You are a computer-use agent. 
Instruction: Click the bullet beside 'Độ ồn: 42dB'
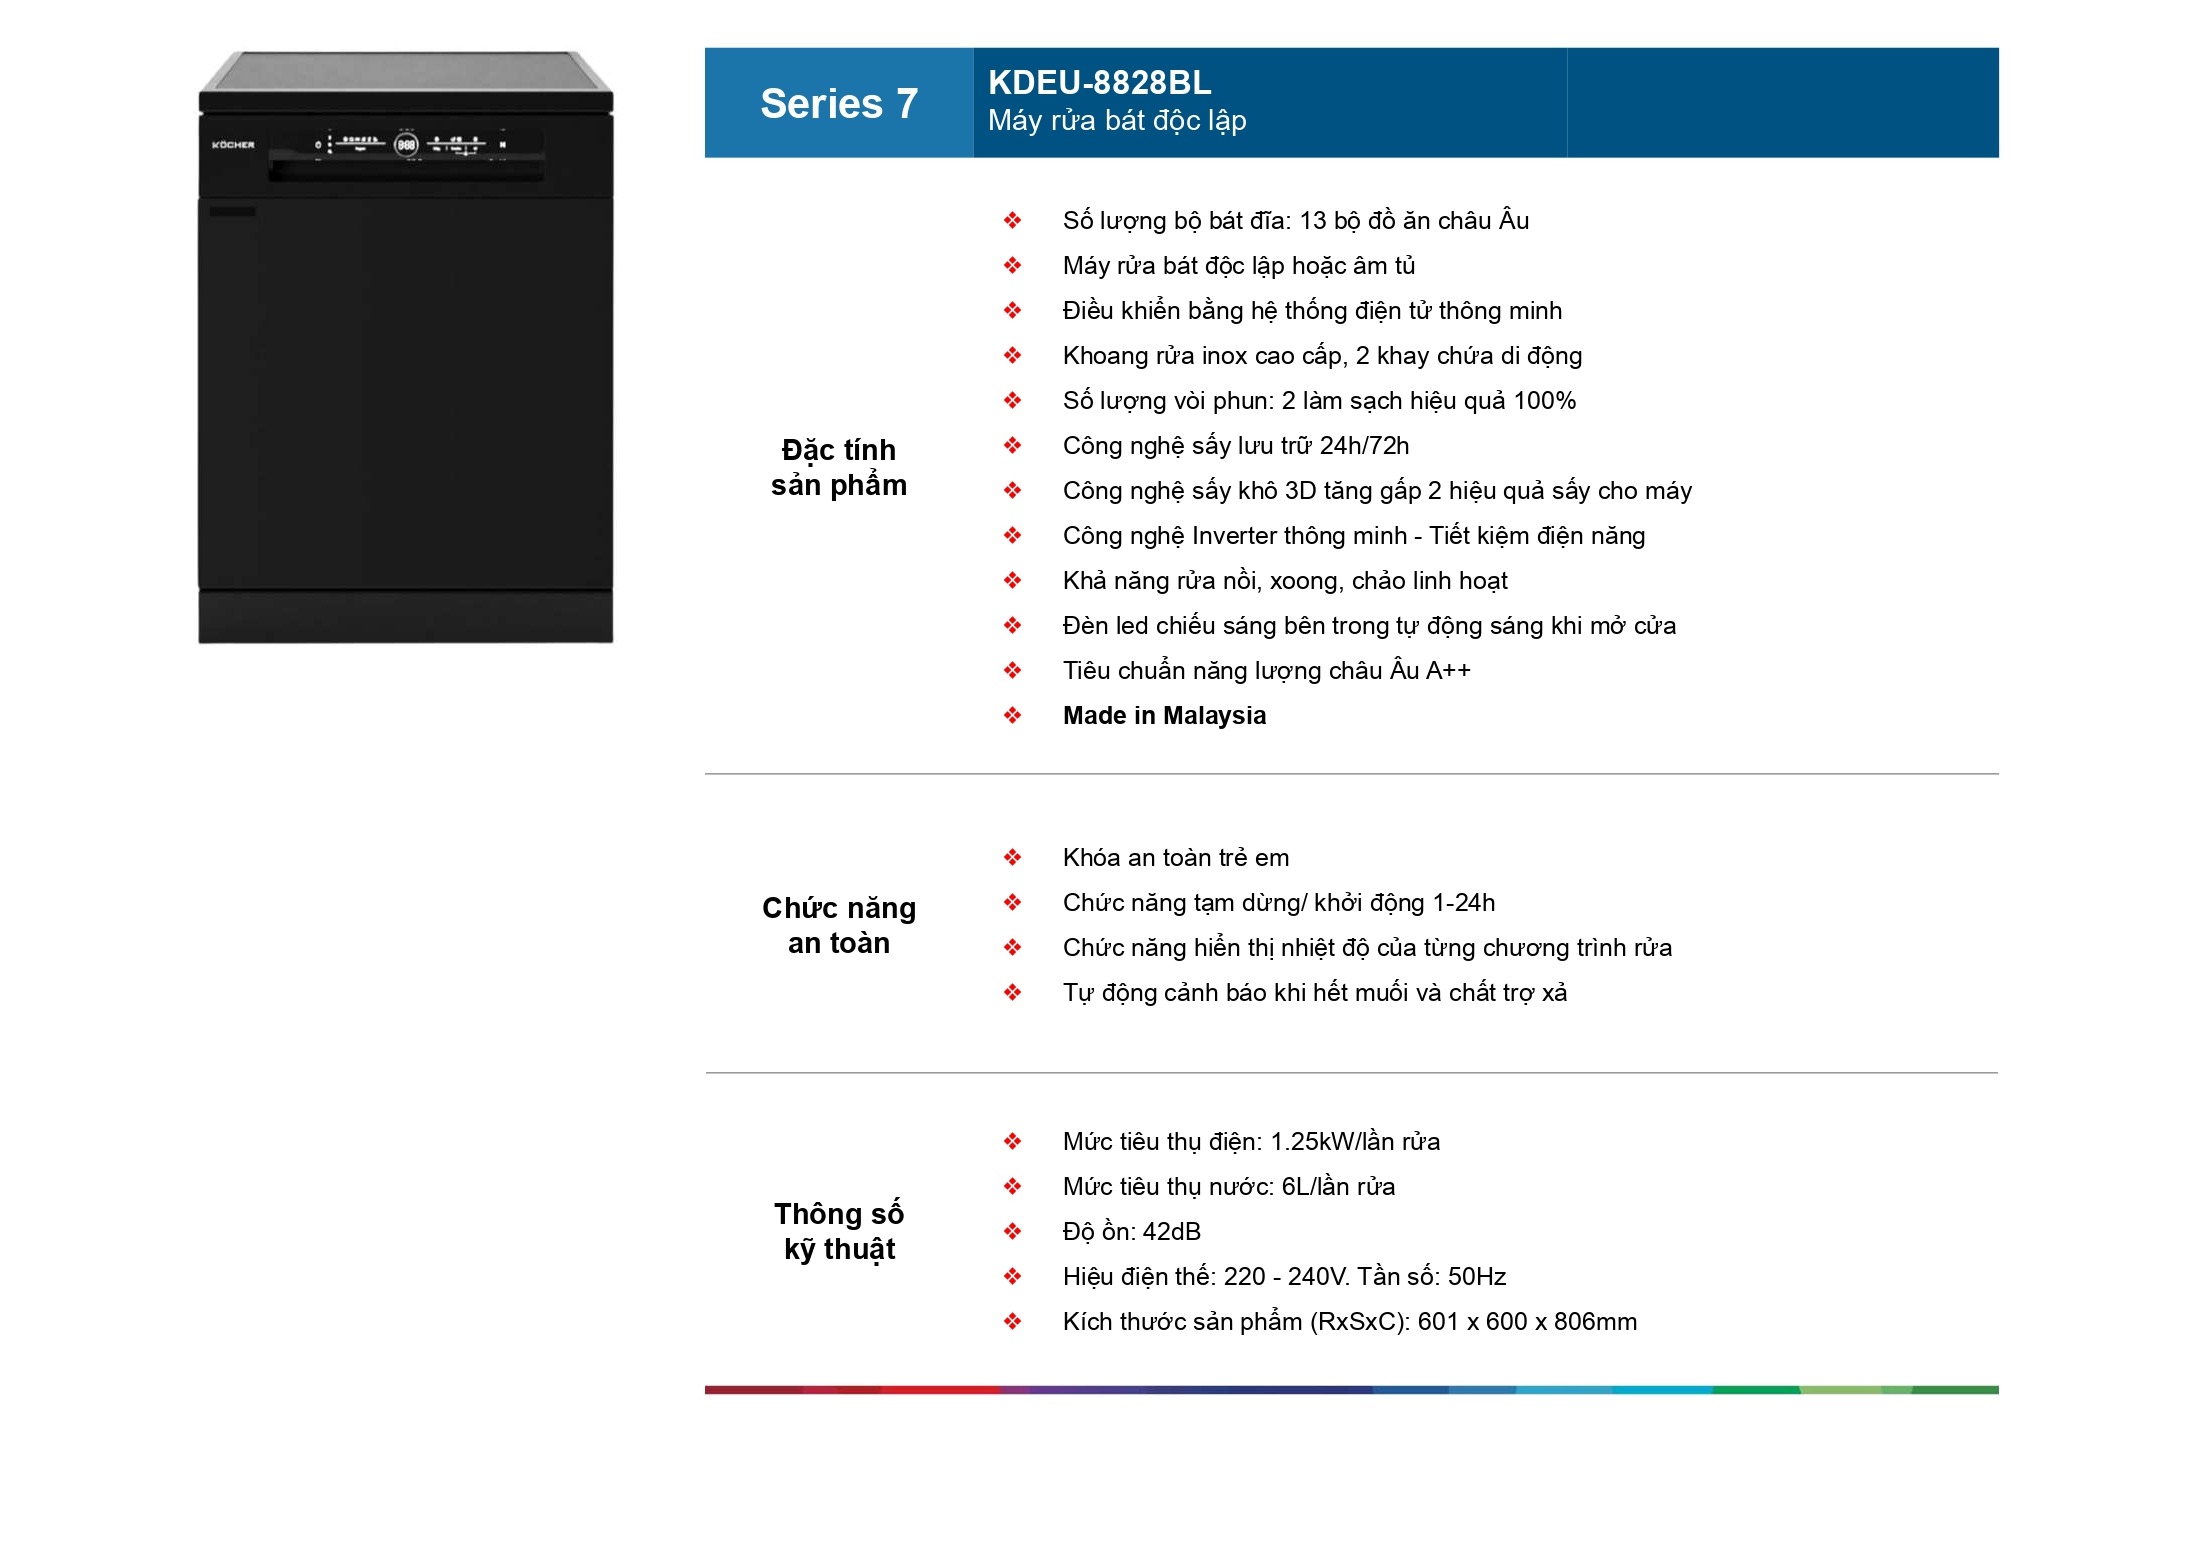tap(1012, 1232)
